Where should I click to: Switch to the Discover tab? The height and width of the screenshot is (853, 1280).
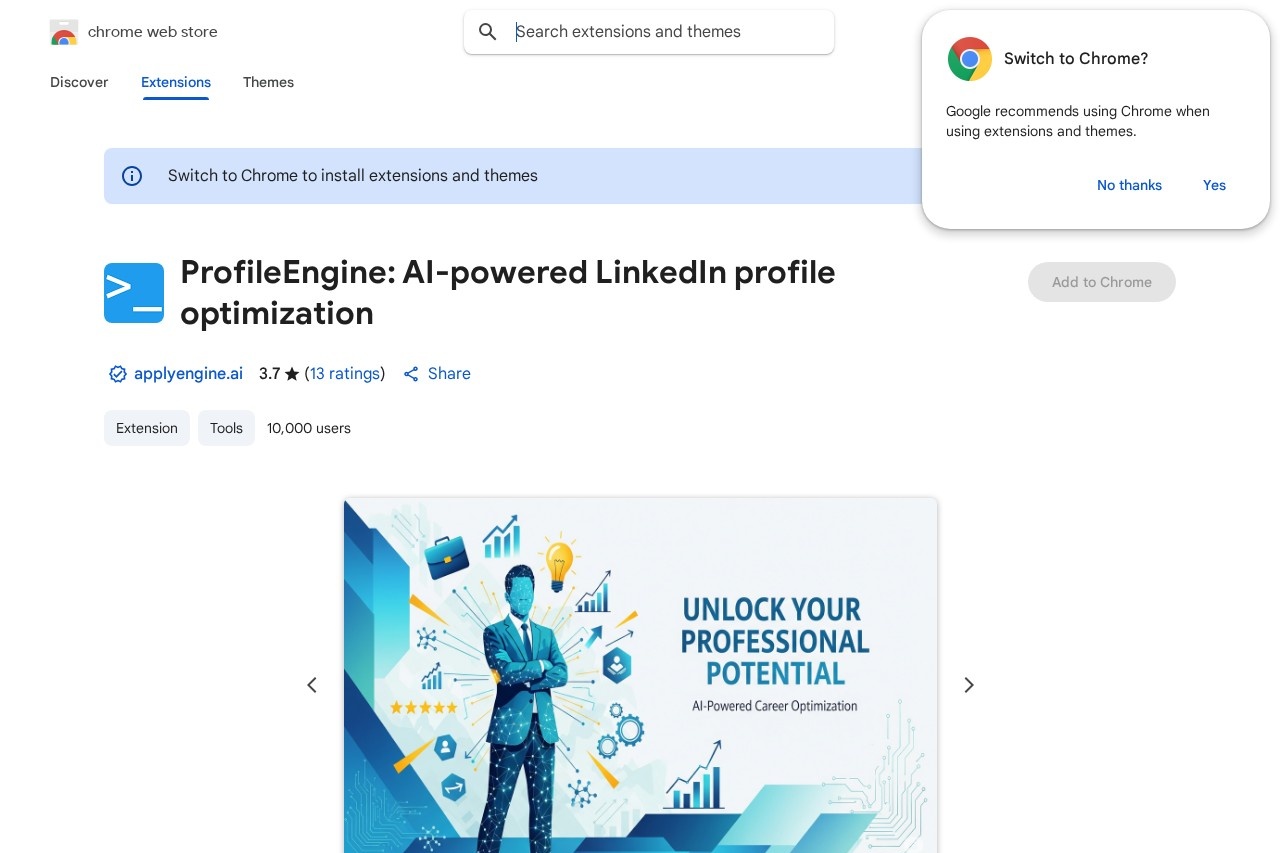coord(79,82)
